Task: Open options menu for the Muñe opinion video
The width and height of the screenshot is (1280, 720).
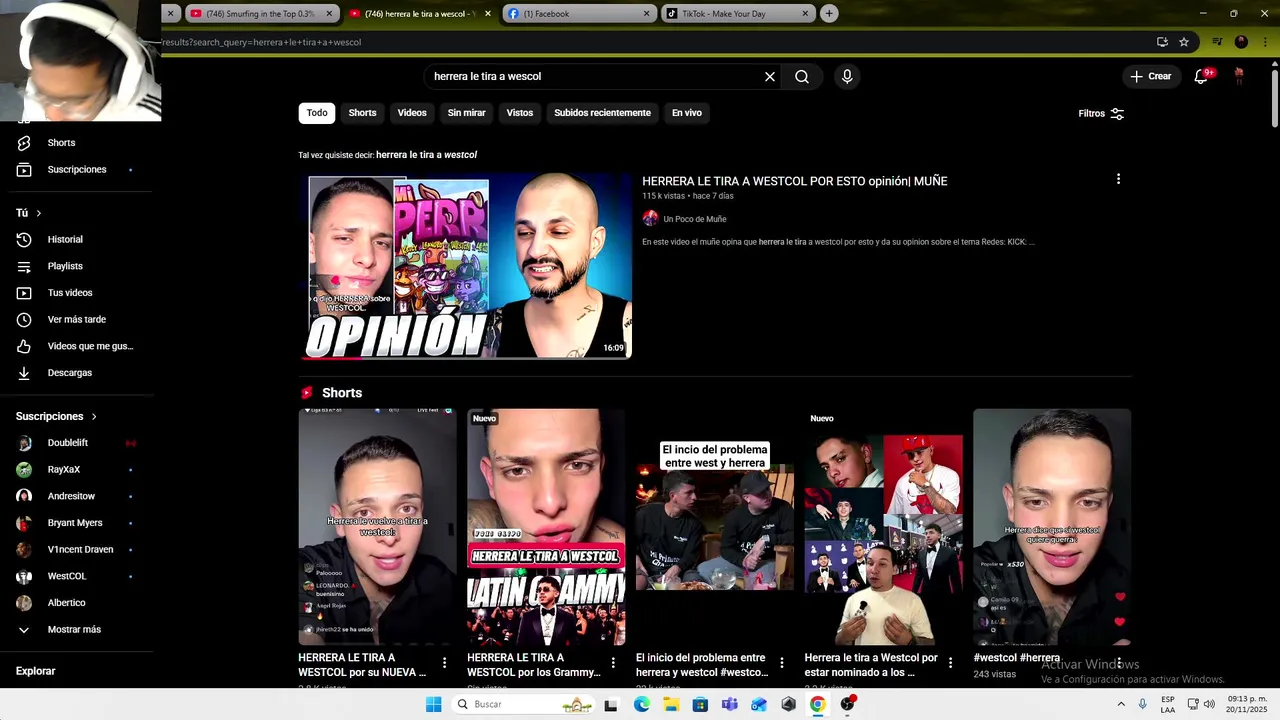Action: [1118, 179]
